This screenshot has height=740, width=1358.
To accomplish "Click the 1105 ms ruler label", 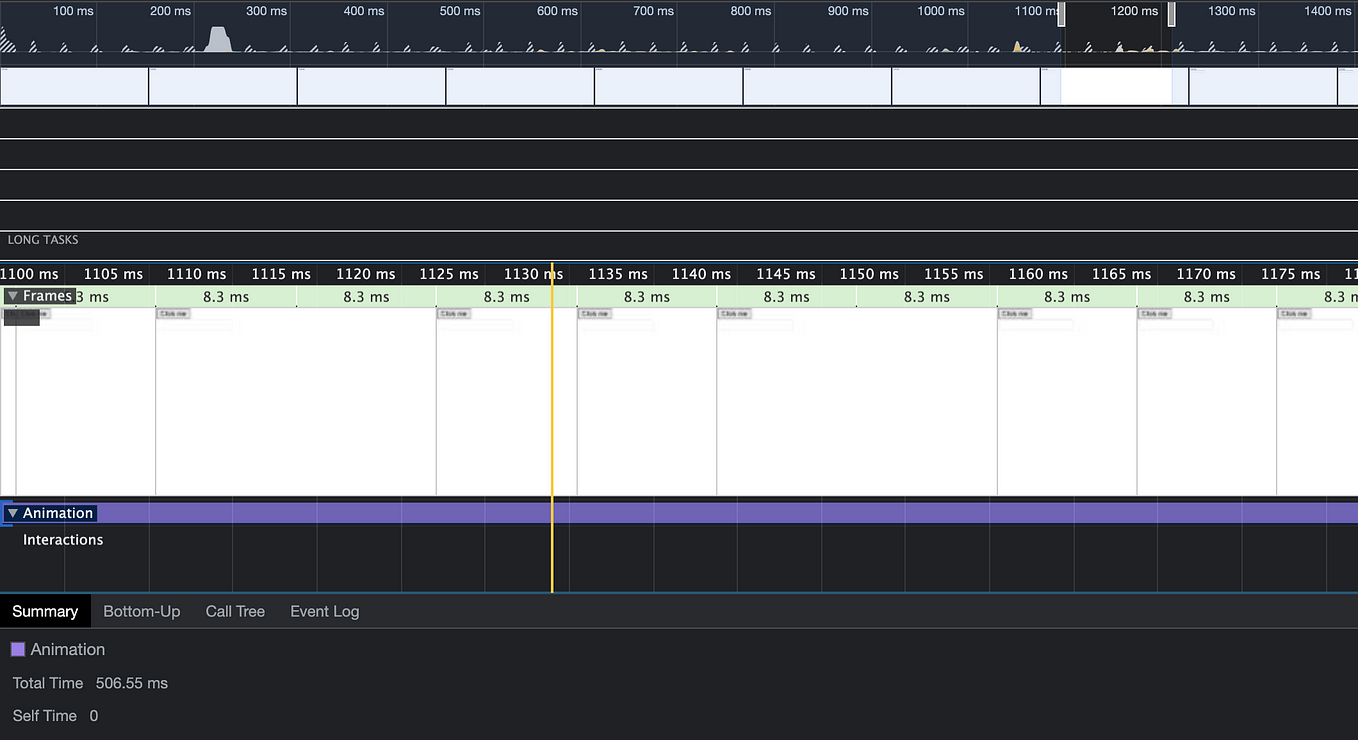I will [x=113, y=274].
